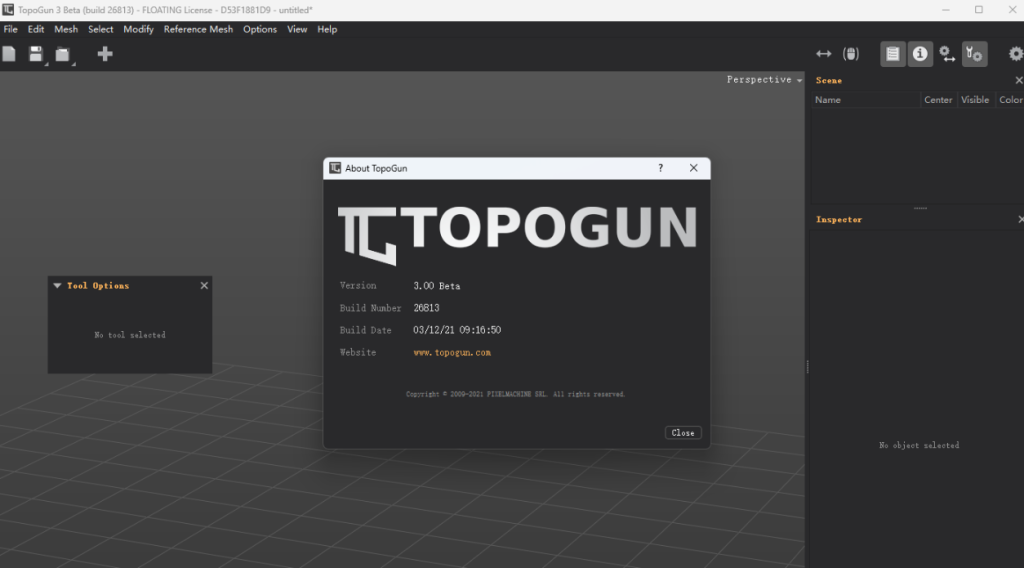Click the Color column header in Scene panel
The width and height of the screenshot is (1024, 568).
tap(1010, 100)
